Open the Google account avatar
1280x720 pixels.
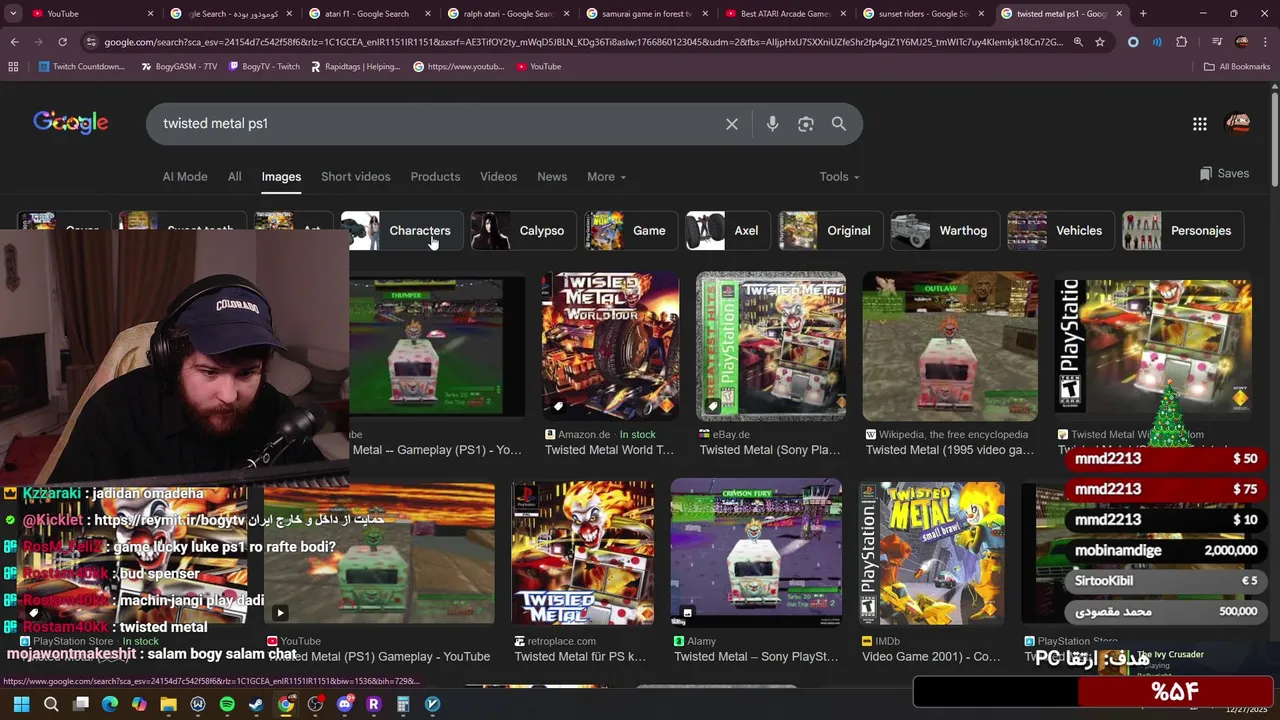tap(1238, 123)
